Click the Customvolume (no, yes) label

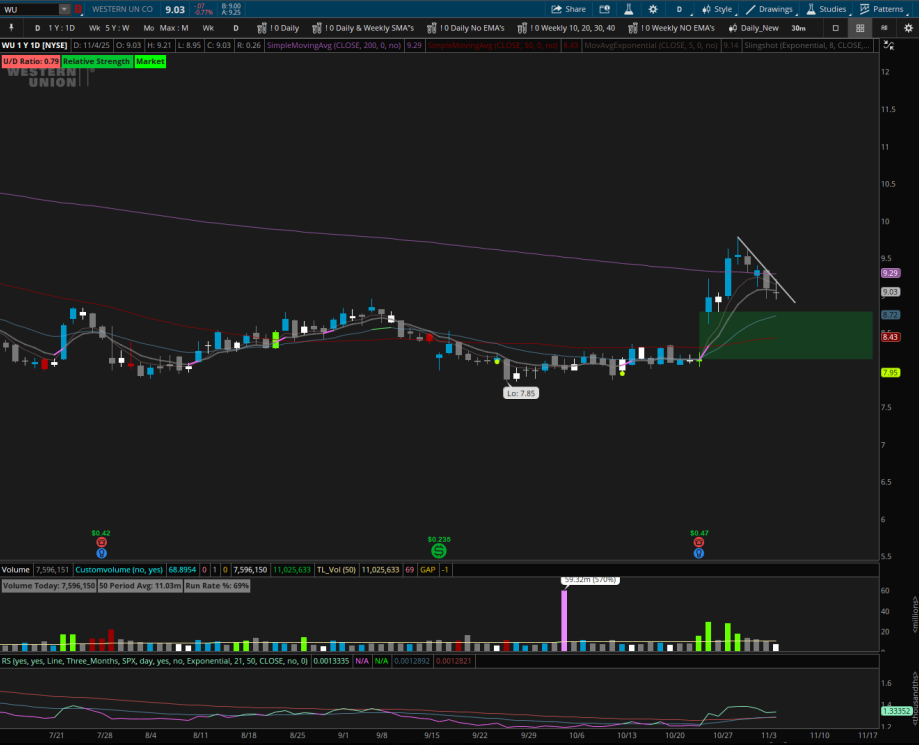[119, 570]
